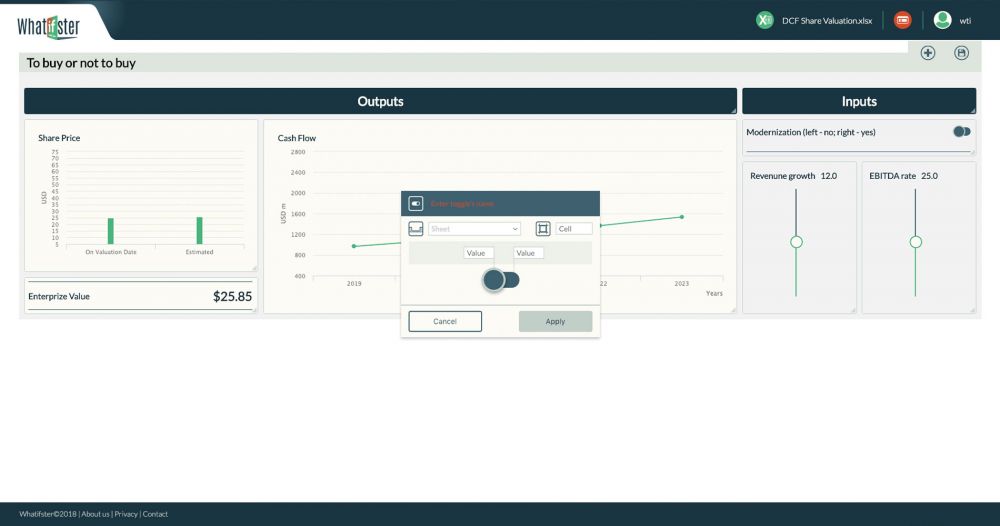Click the plus icon to add element

click(x=928, y=53)
